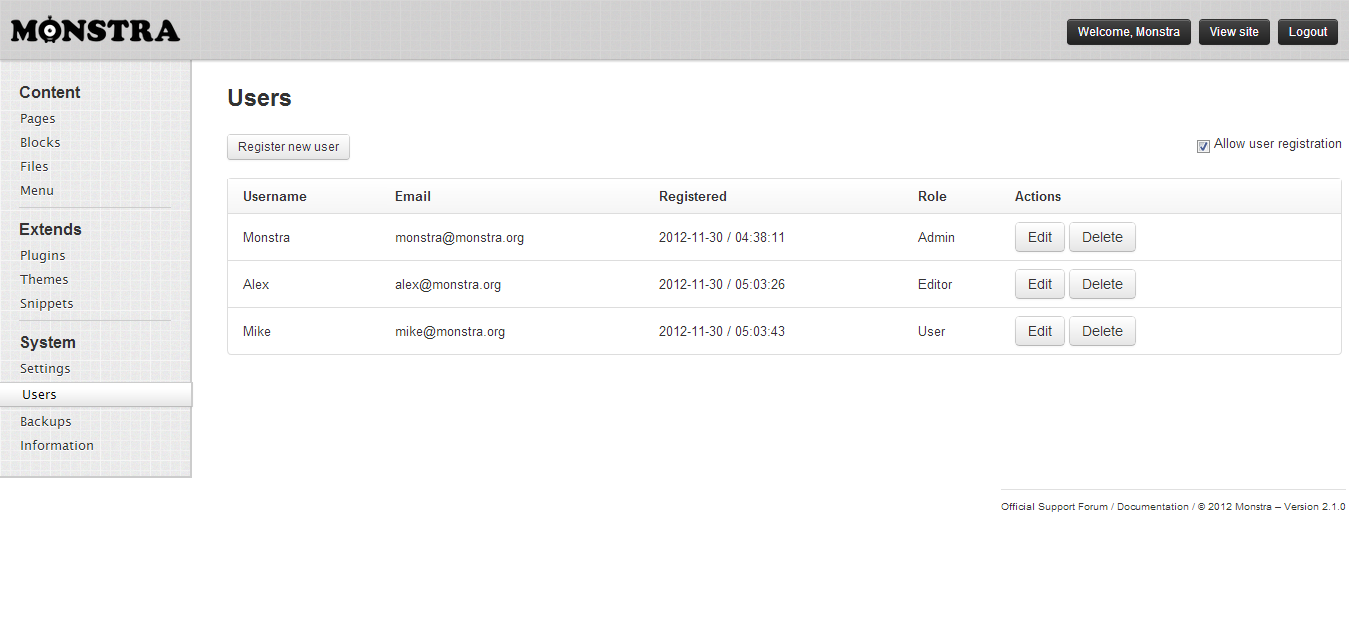Open Settings under System
This screenshot has width=1349, height=626.
[x=45, y=368]
